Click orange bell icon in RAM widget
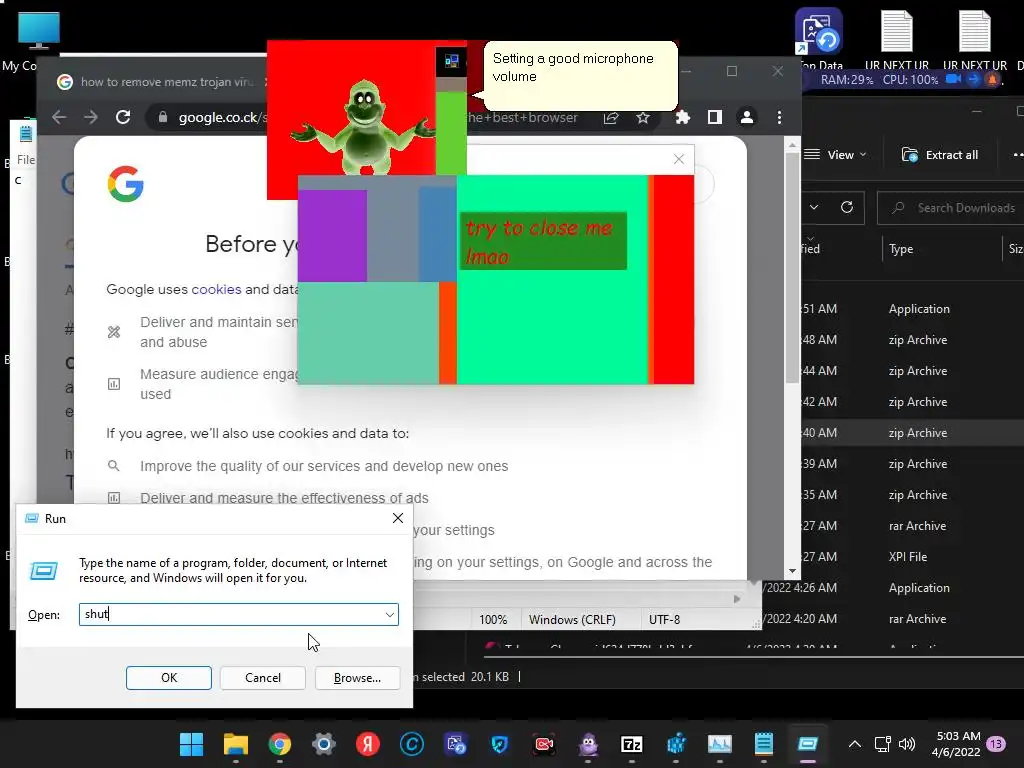This screenshot has width=1024, height=768. (993, 79)
